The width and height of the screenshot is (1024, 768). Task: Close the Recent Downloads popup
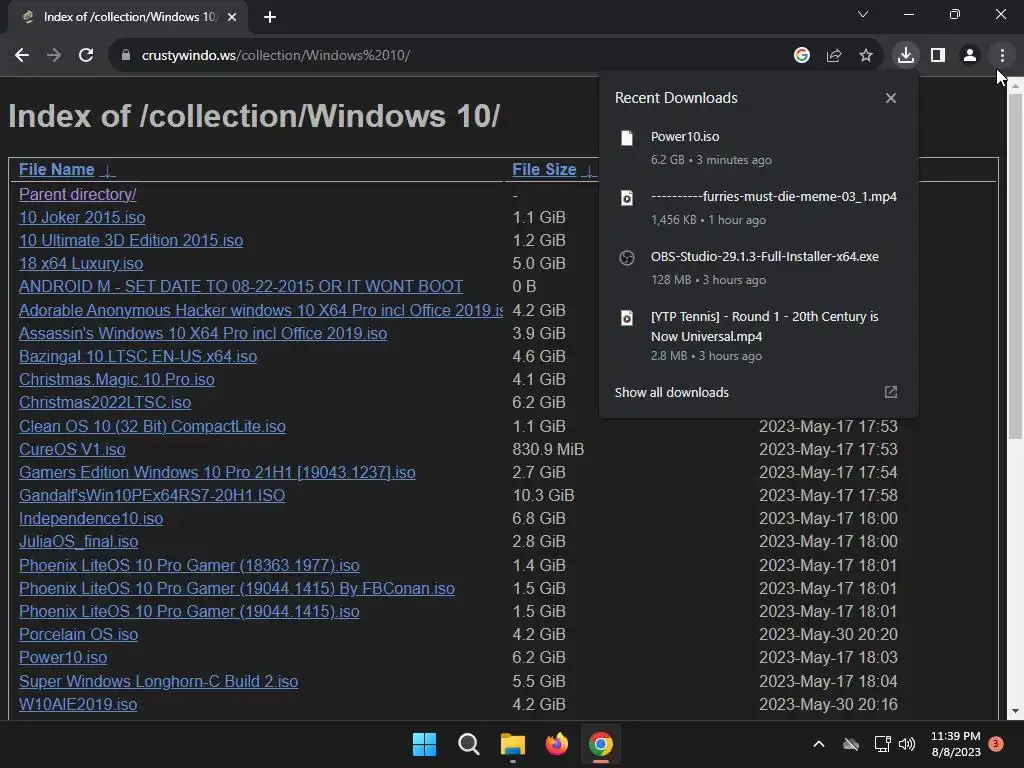click(891, 98)
